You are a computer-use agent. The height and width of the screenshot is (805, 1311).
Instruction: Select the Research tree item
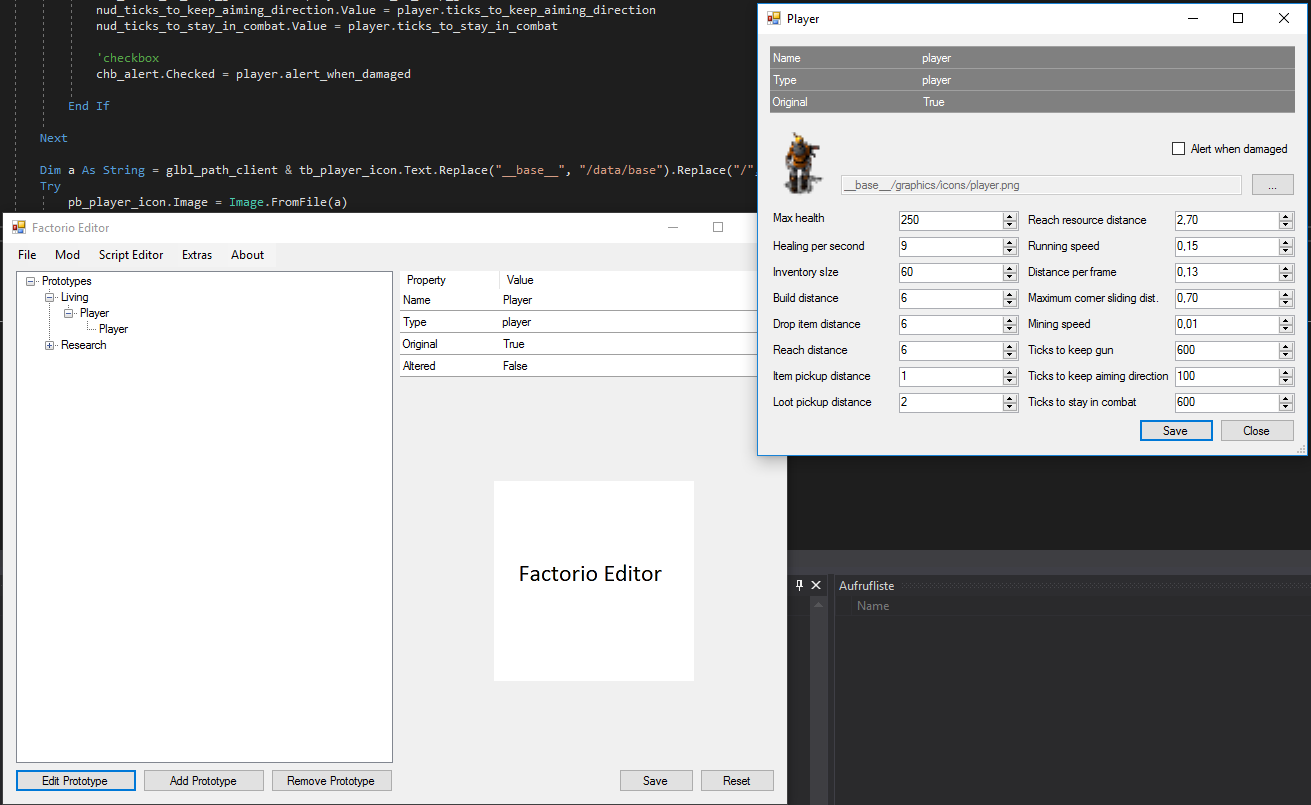[83, 345]
